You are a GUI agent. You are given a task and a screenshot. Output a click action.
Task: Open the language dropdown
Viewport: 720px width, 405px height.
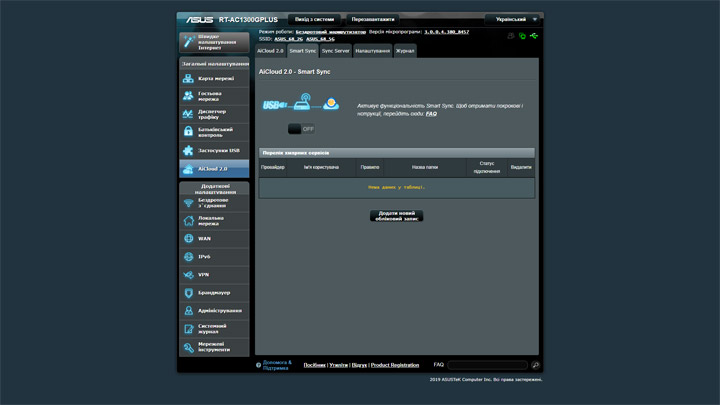(512, 19)
